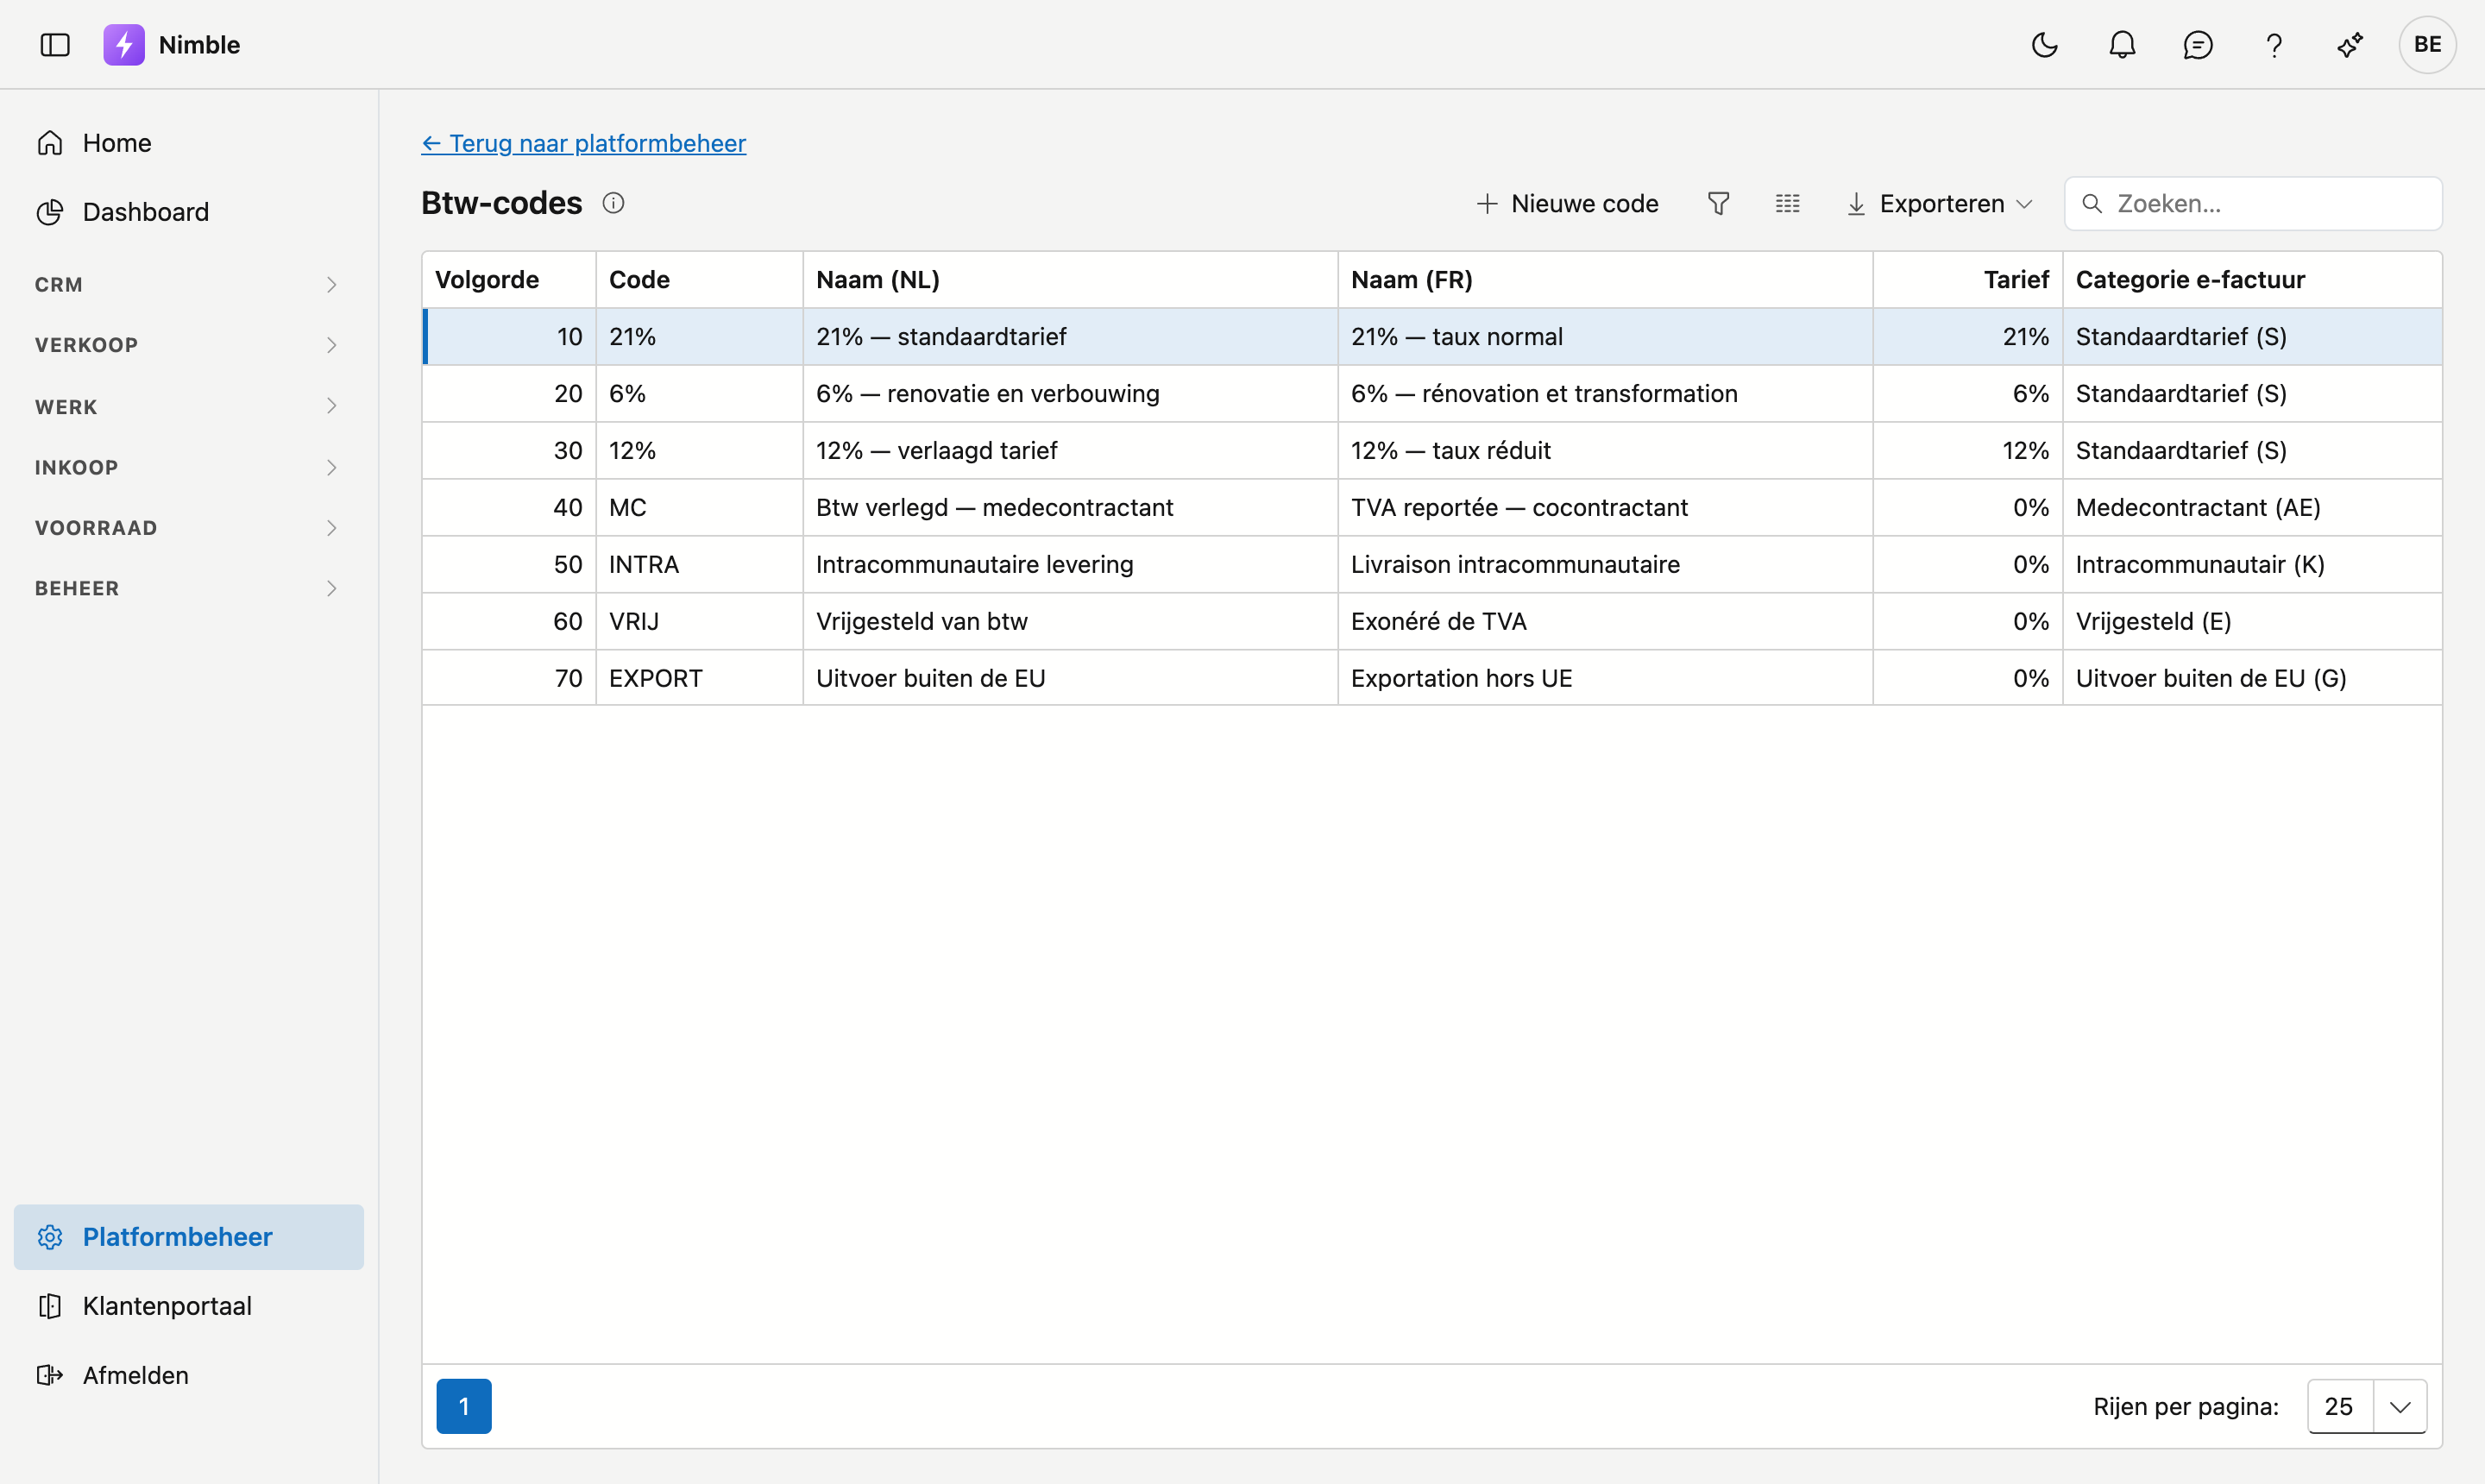Toggle dark mode with the moon icon
Viewport: 2485px width, 1484px height.
point(2045,45)
